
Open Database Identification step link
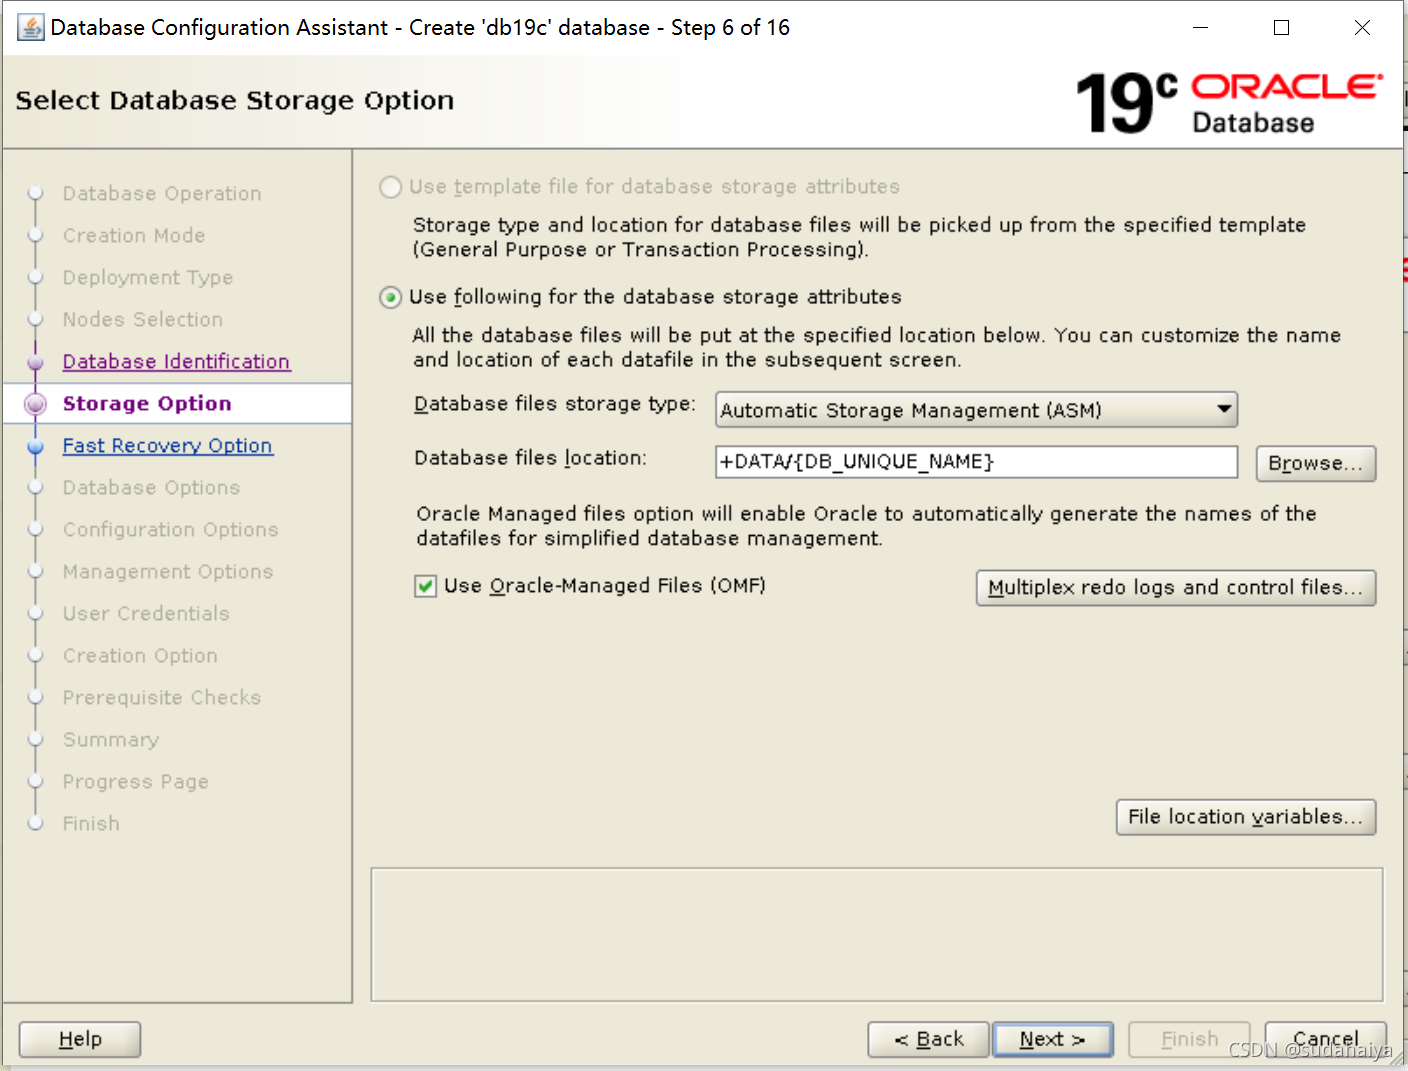click(176, 361)
